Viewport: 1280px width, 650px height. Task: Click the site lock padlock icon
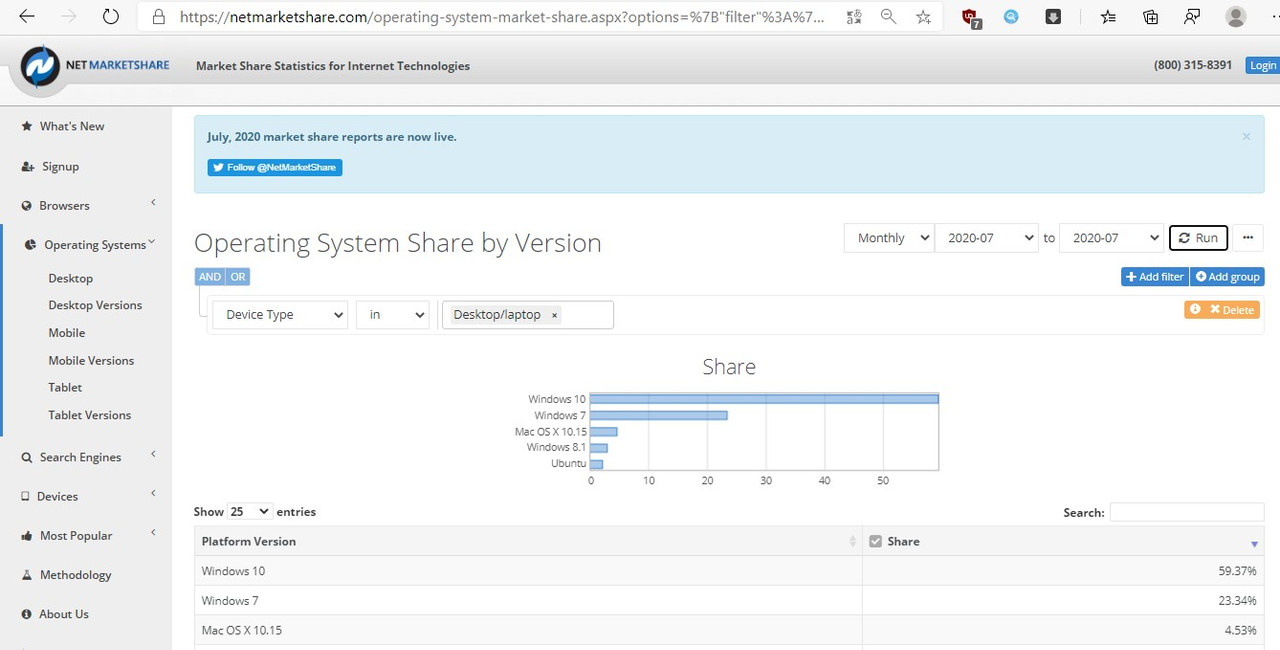tap(158, 17)
